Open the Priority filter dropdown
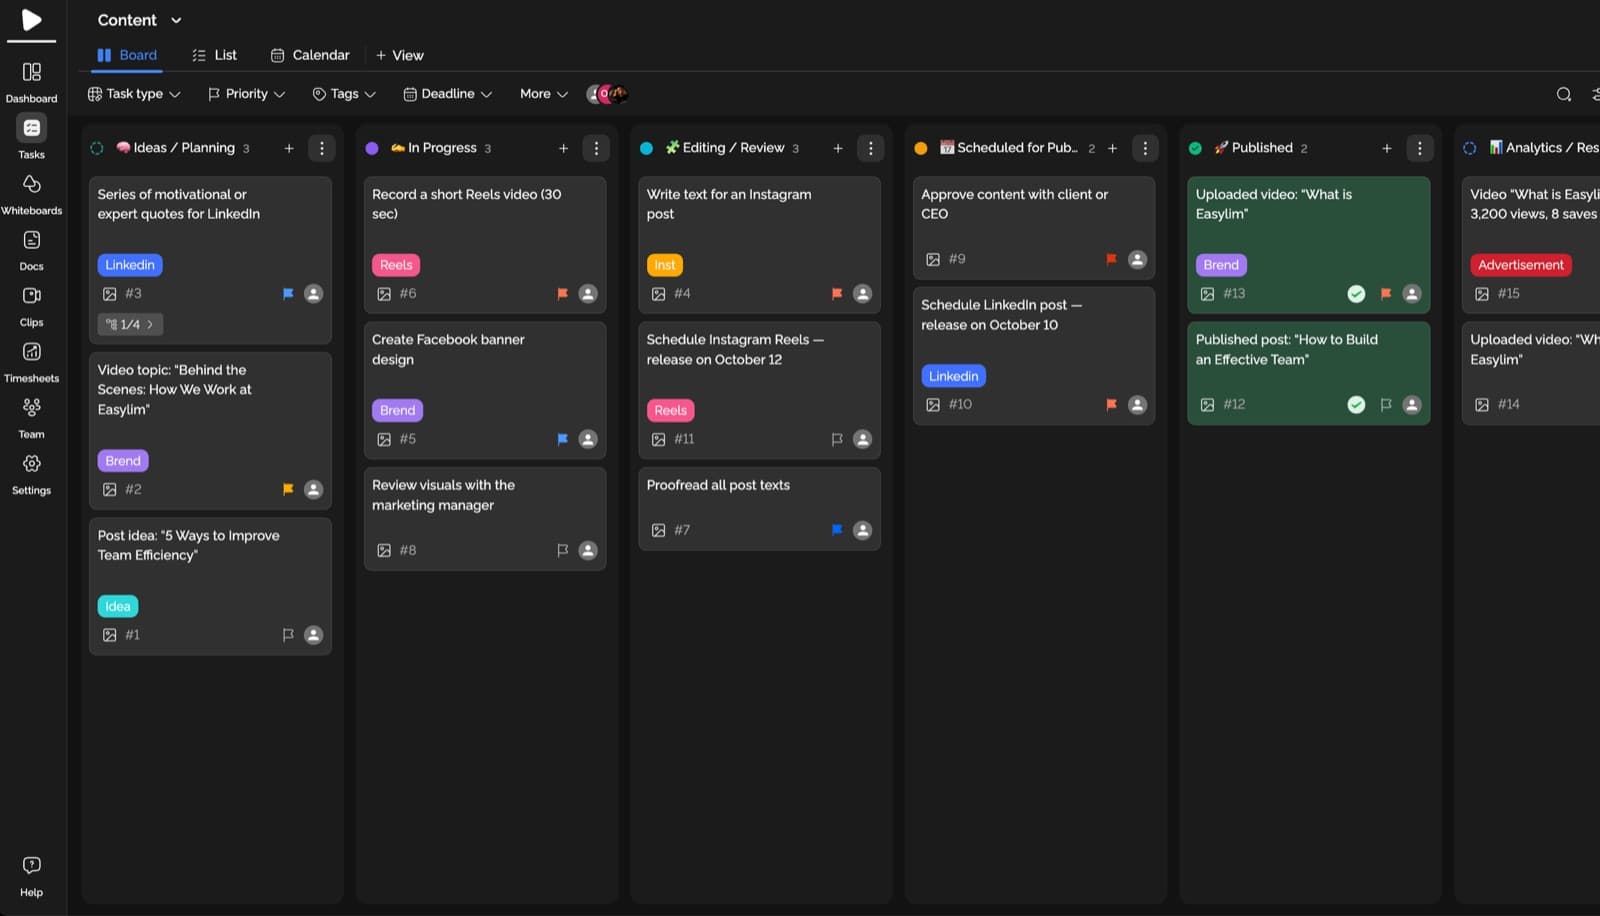Screen dimensions: 1600x916 [x=246, y=94]
